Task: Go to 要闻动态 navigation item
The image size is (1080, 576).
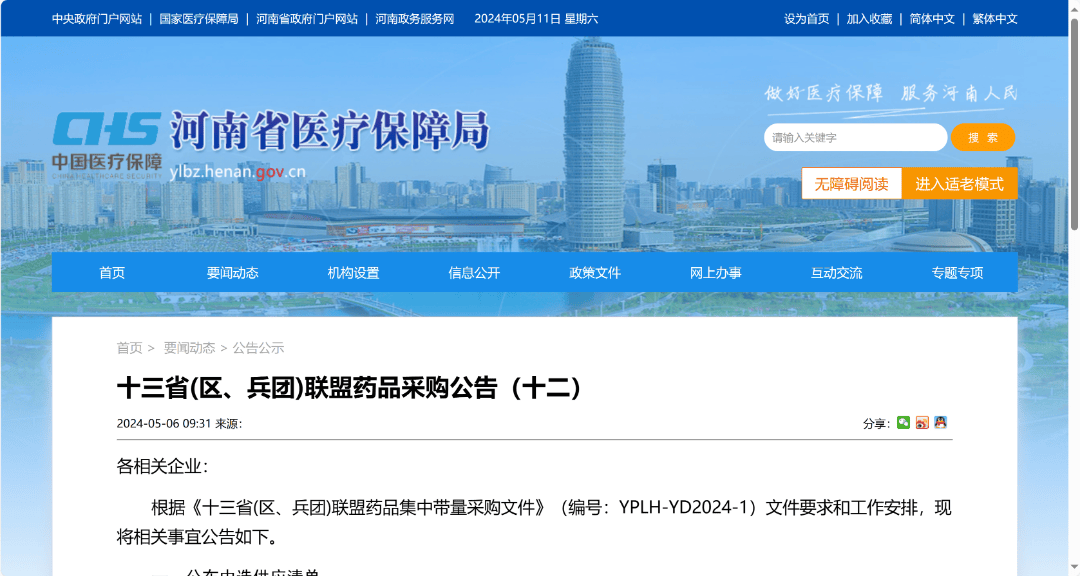Action: point(233,271)
